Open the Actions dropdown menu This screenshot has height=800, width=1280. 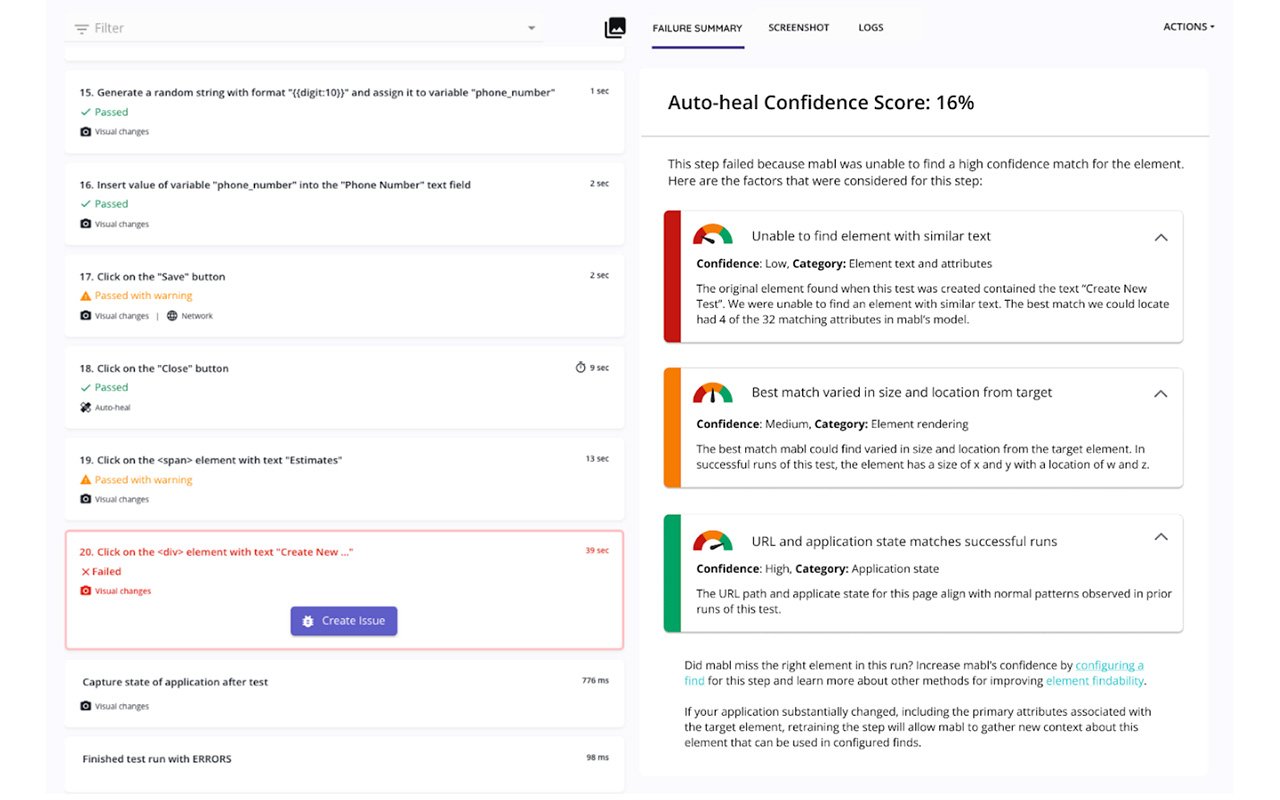coord(1188,27)
